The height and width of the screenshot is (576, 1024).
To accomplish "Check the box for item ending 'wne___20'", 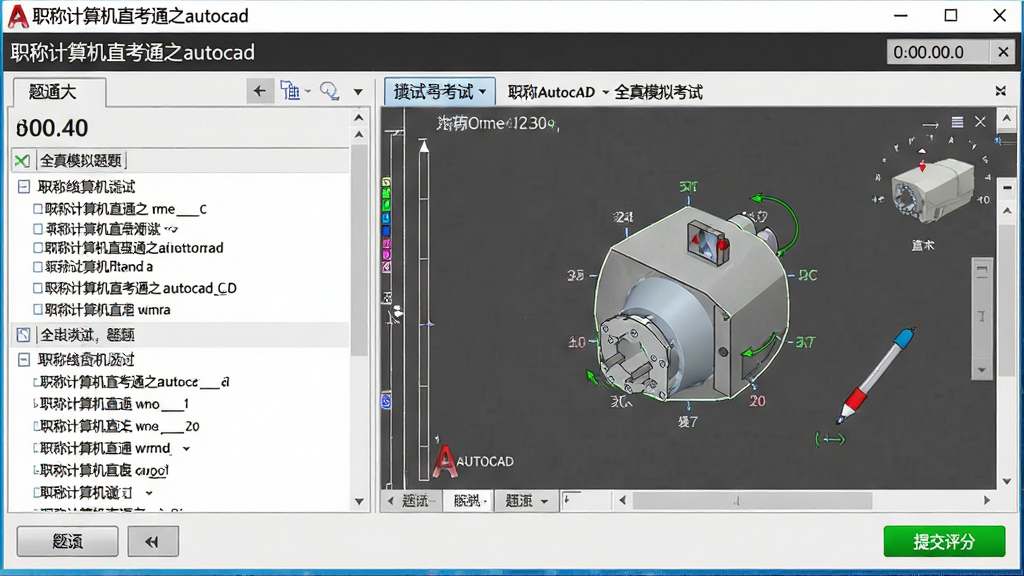I will click(37, 426).
